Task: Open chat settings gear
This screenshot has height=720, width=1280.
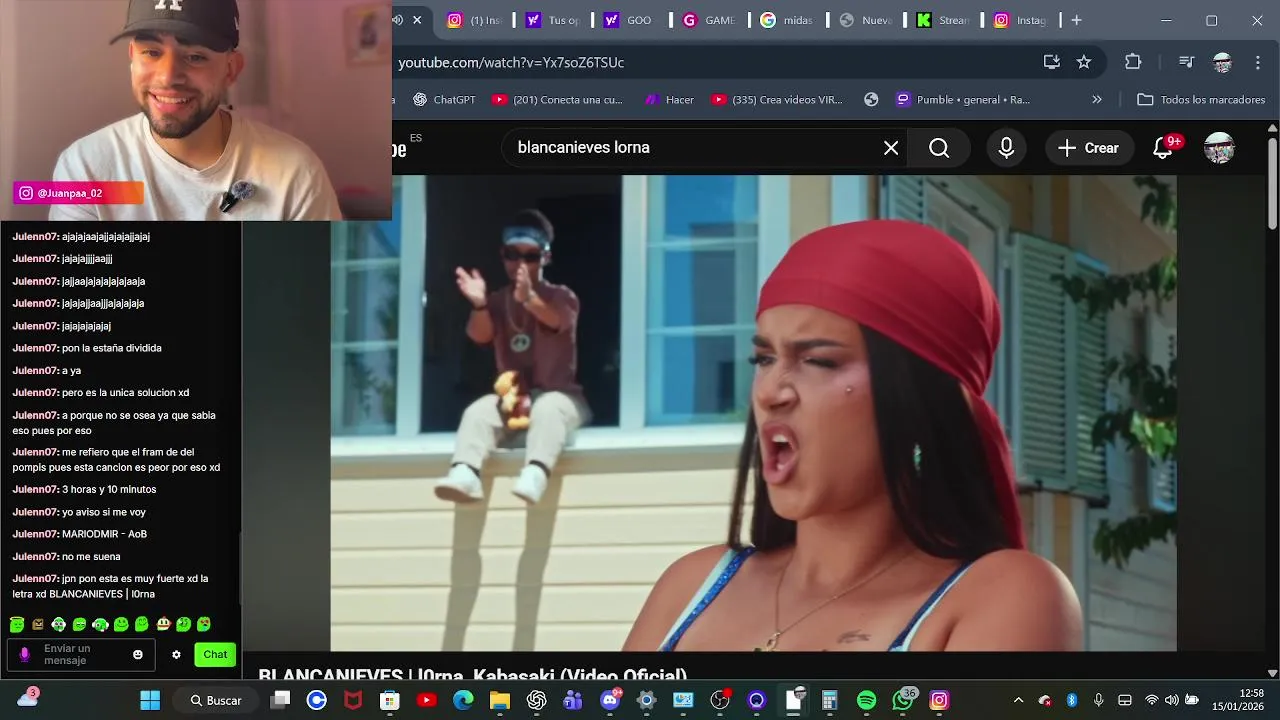Action: [176, 655]
